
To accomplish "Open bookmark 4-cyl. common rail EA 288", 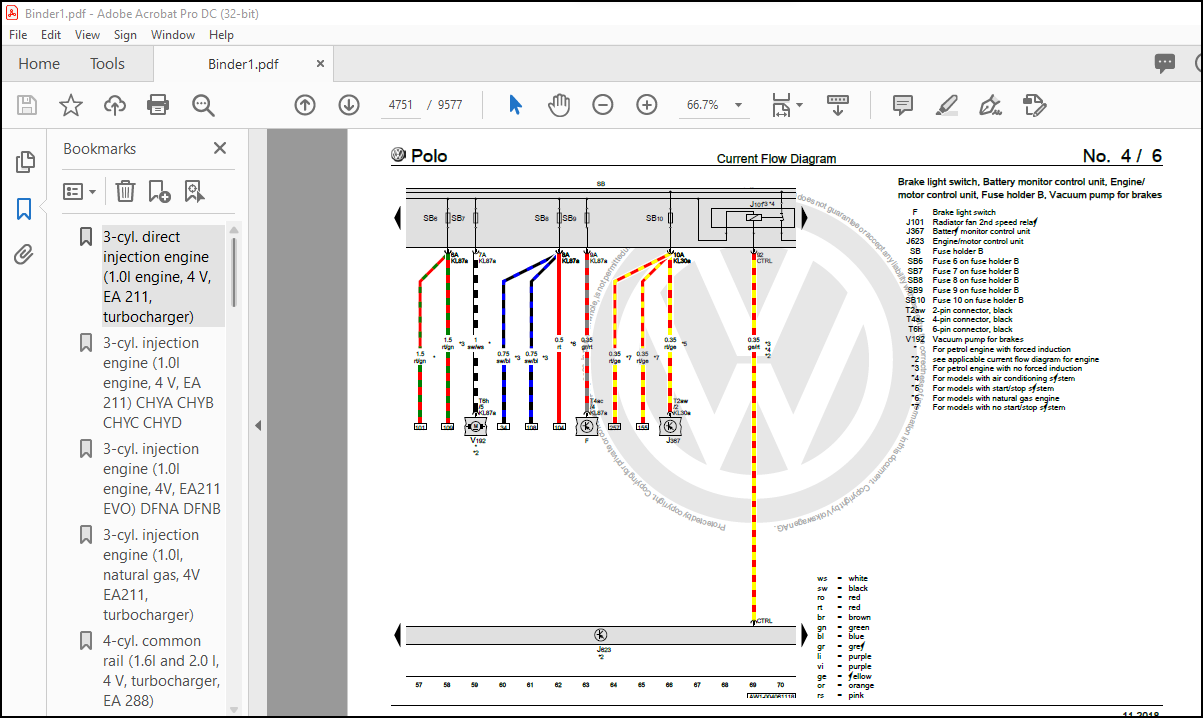I will tap(160, 671).
